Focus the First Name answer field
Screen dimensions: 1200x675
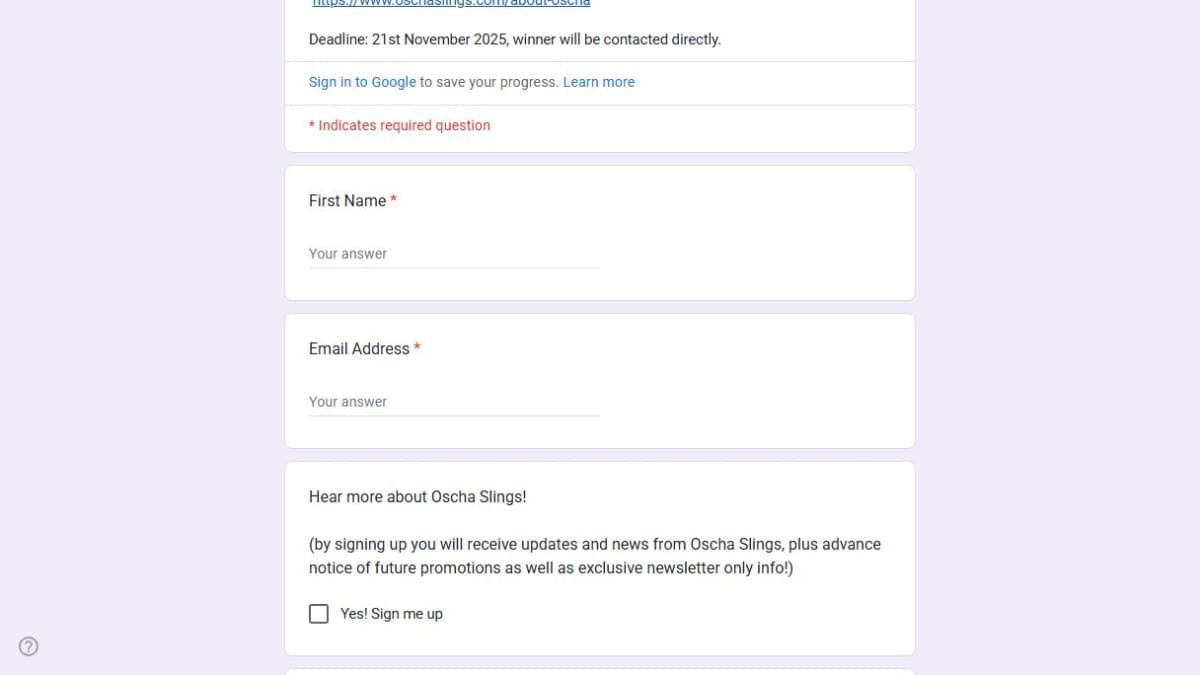tap(453, 254)
